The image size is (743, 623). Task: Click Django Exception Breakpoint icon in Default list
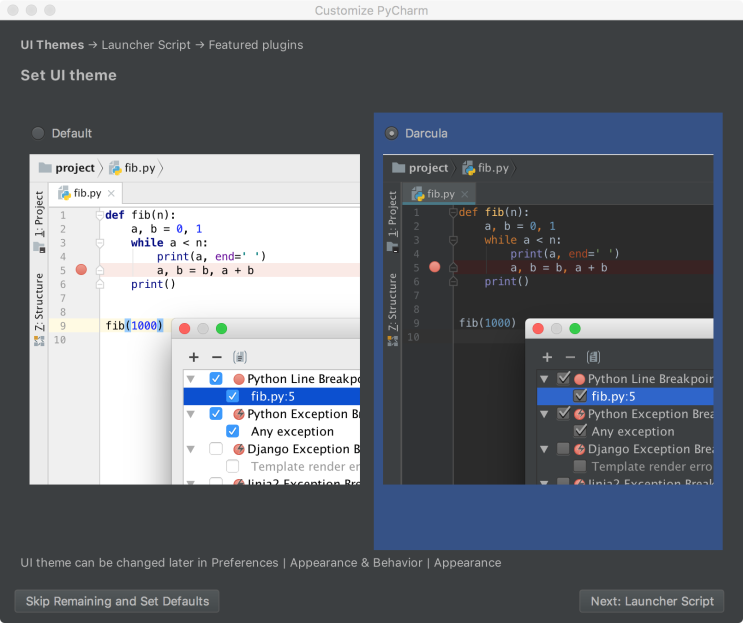pyautogui.click(x=239, y=449)
